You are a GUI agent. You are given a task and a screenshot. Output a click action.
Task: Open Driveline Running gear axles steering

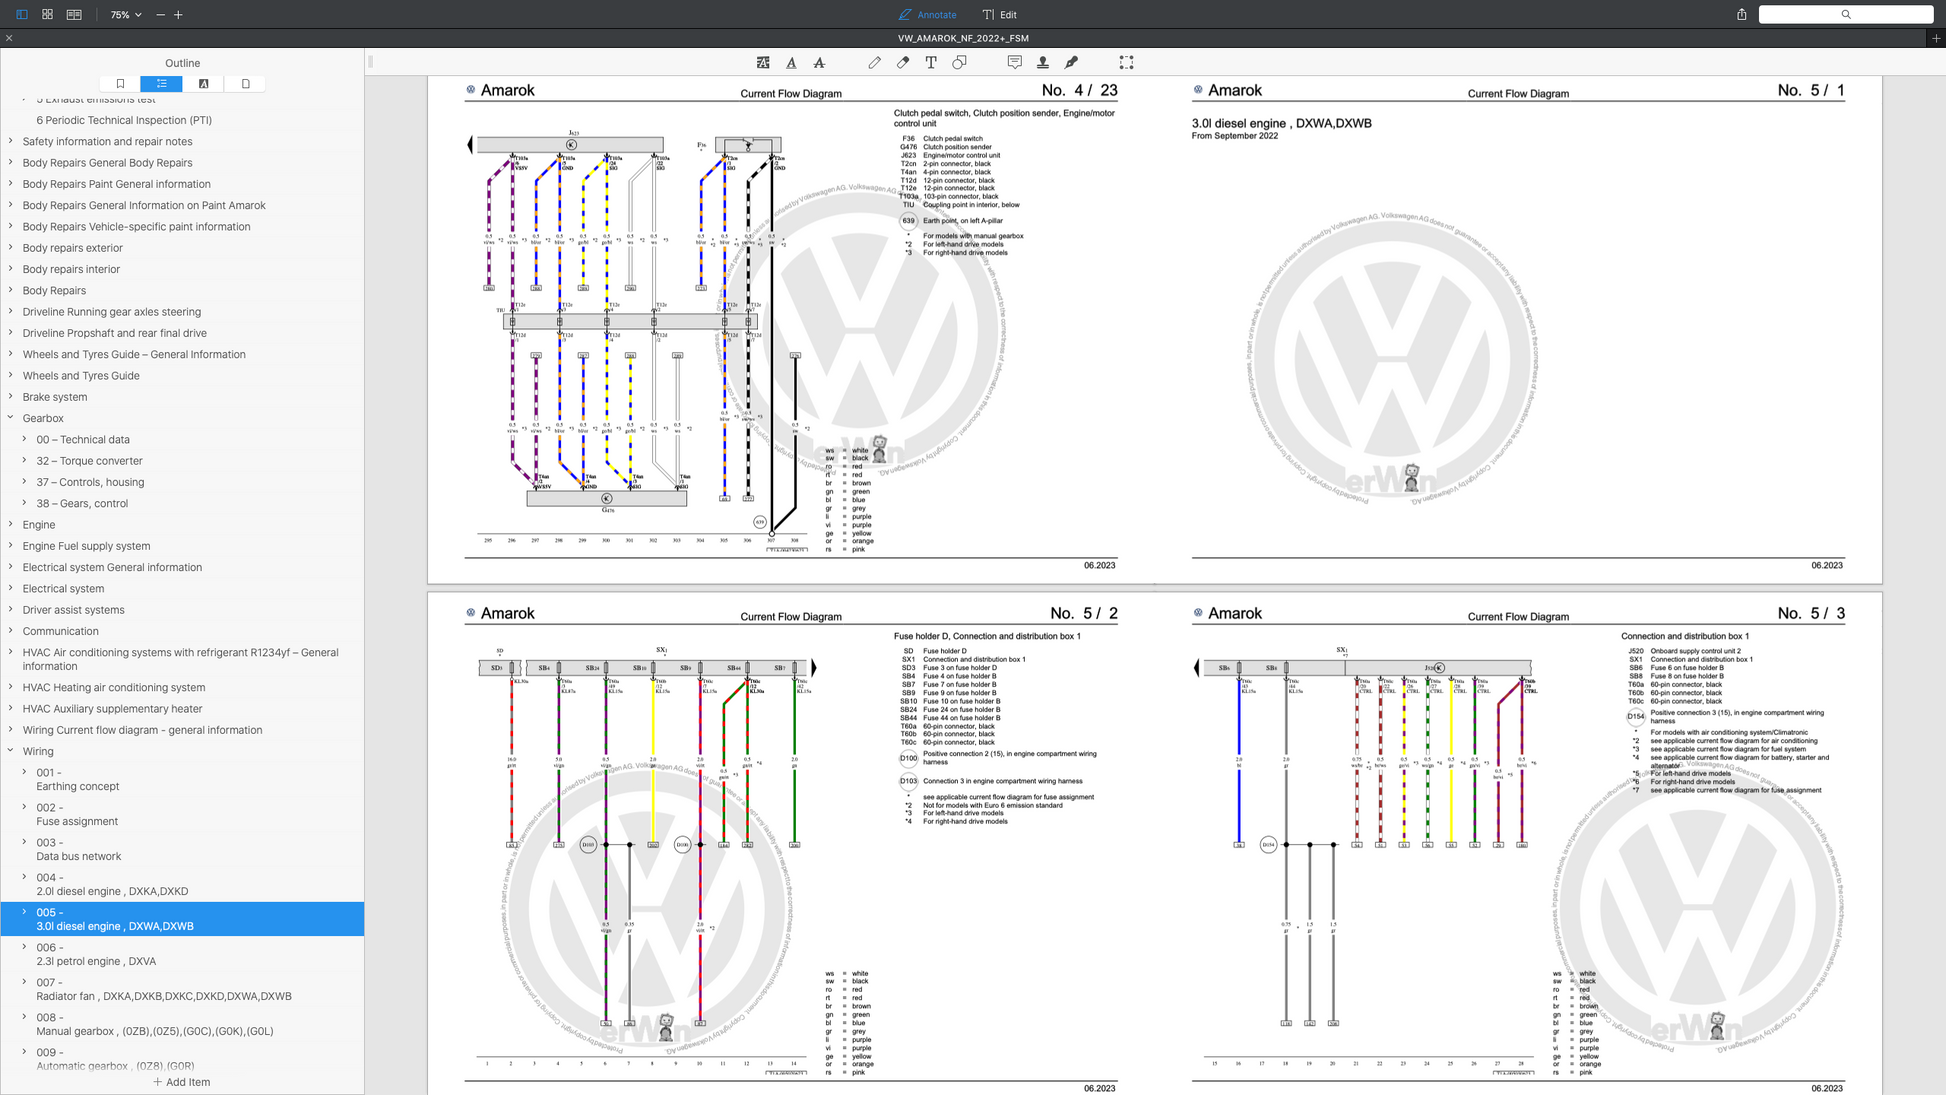pos(111,312)
